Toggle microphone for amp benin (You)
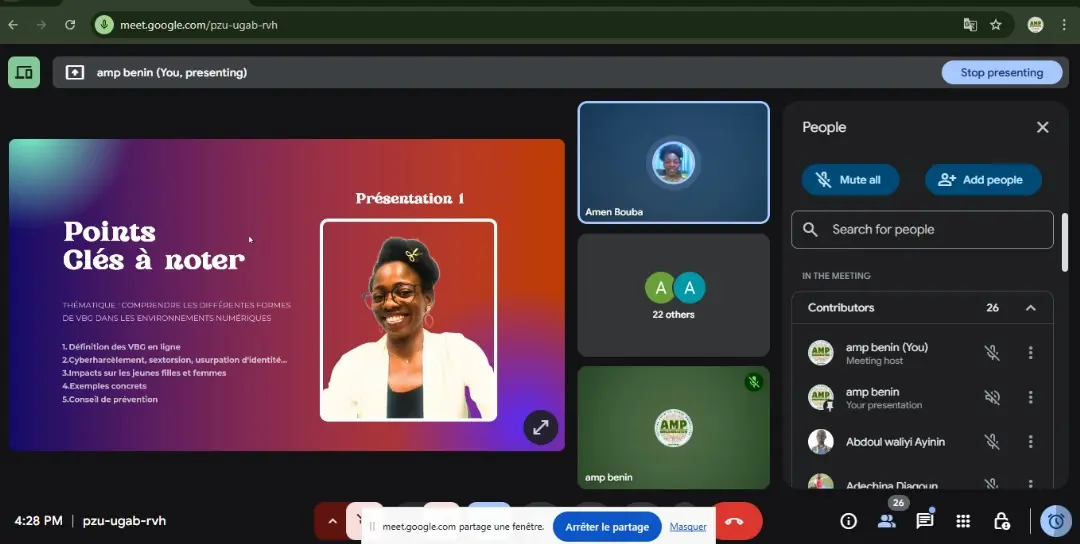1080x544 pixels. [x=991, y=353]
